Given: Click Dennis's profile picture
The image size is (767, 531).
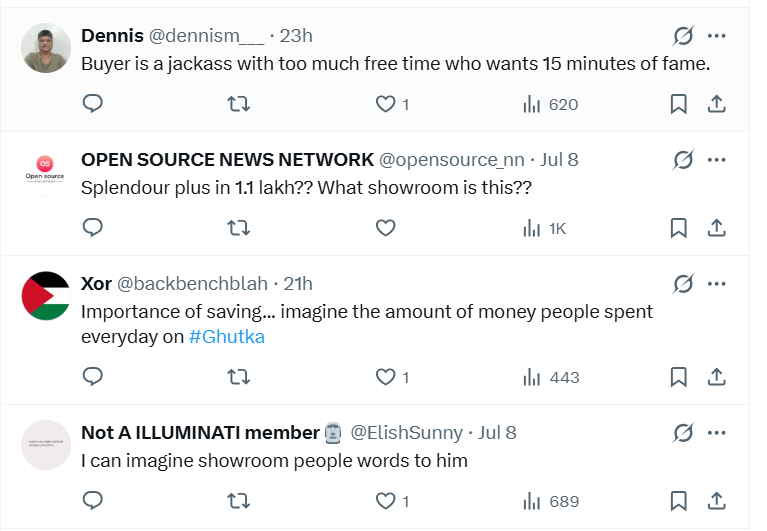Looking at the screenshot, I should pos(46,48).
